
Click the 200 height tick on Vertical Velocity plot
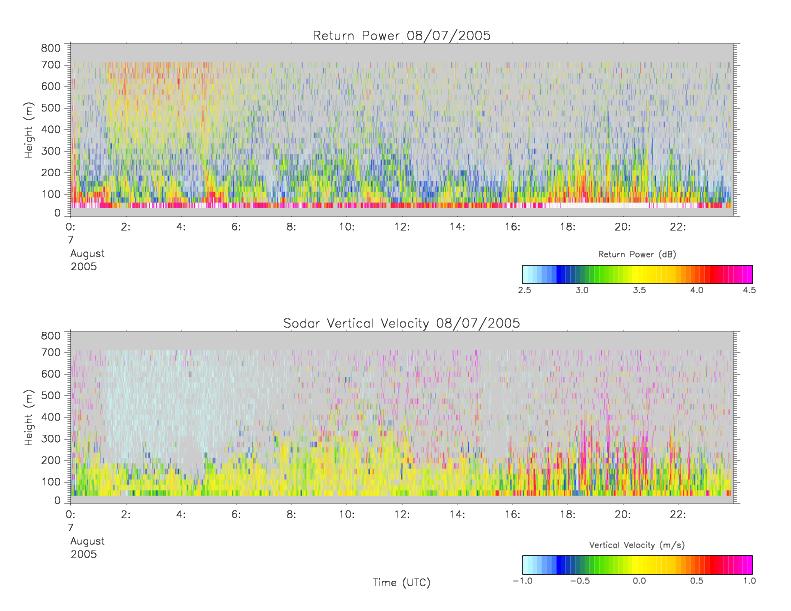[50, 460]
